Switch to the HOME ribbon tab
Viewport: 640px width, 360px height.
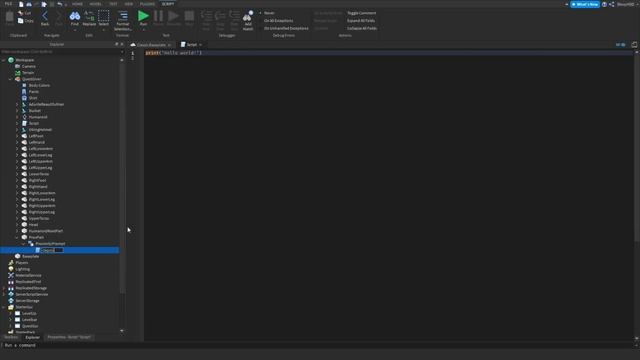tap(77, 4)
